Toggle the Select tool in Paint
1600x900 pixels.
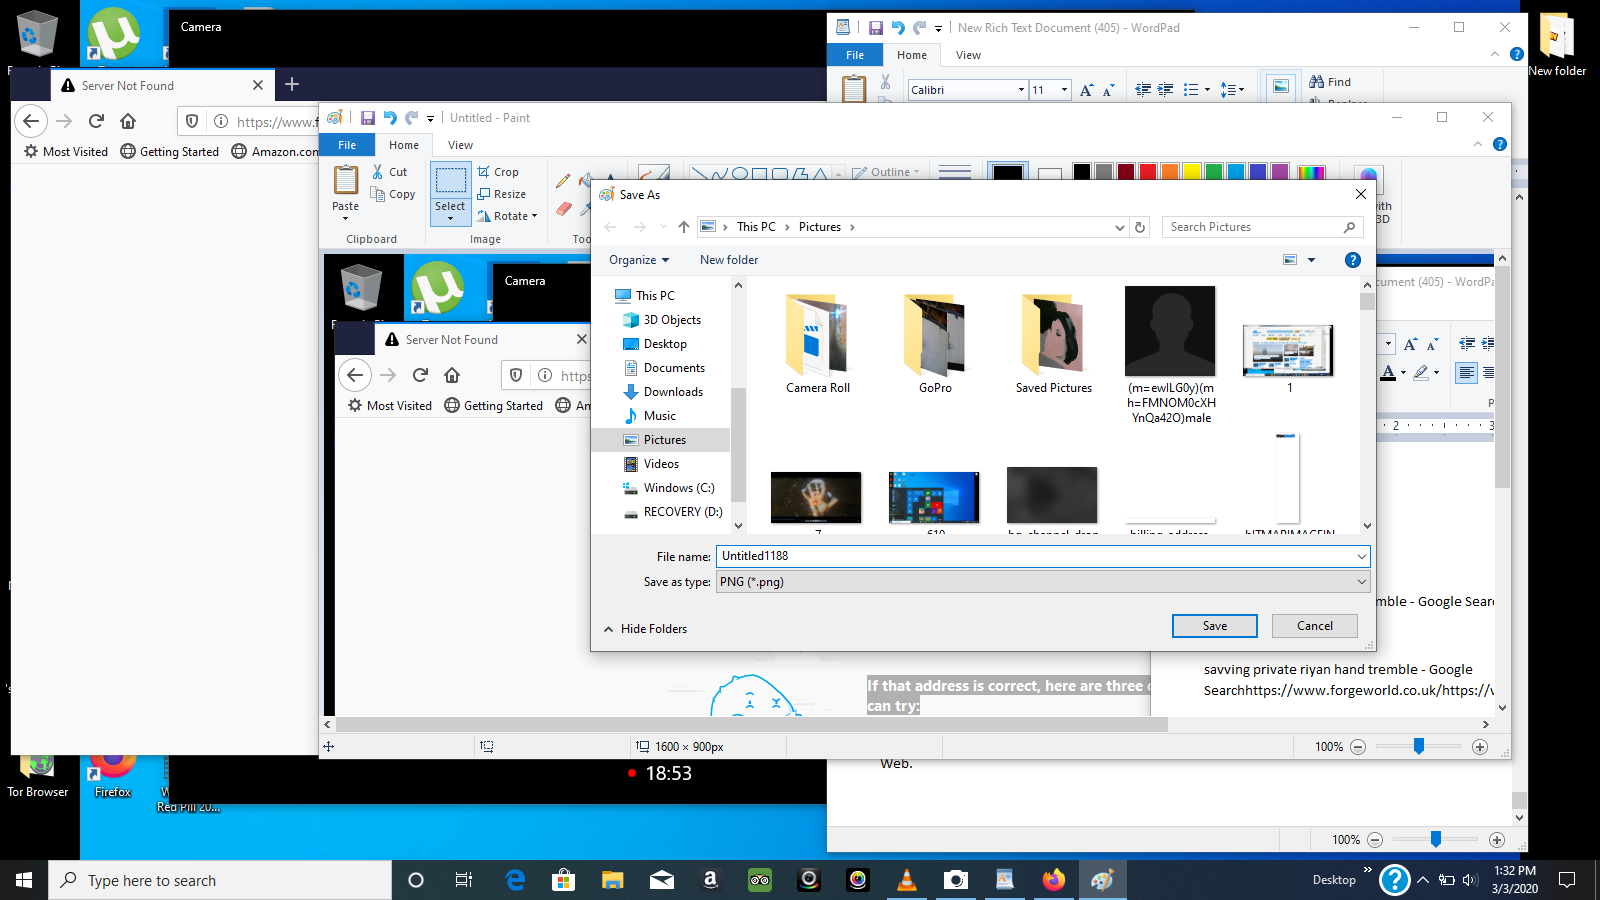click(x=450, y=192)
